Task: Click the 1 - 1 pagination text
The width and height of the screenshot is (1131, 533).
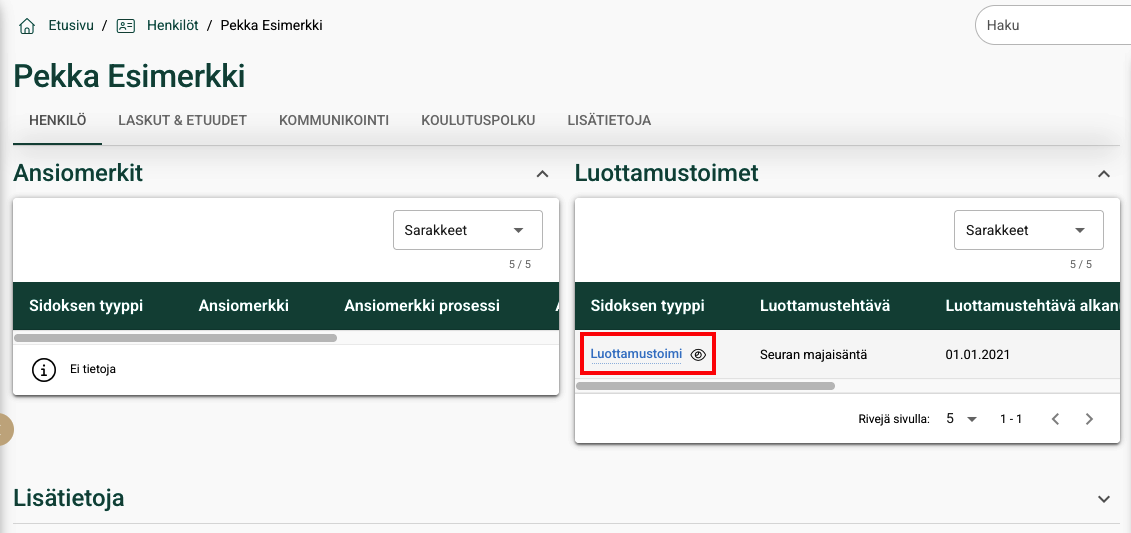Action: click(1011, 419)
